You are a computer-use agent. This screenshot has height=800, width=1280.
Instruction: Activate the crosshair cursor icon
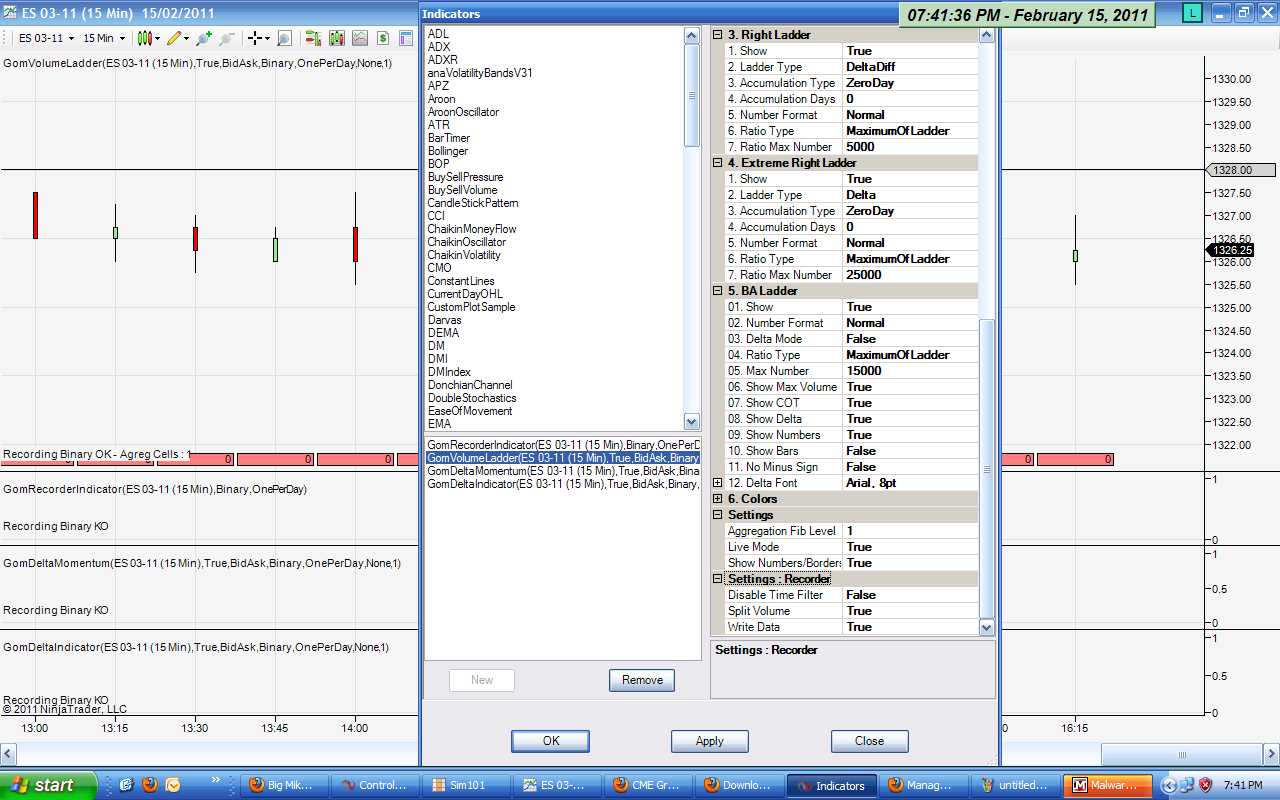point(255,38)
